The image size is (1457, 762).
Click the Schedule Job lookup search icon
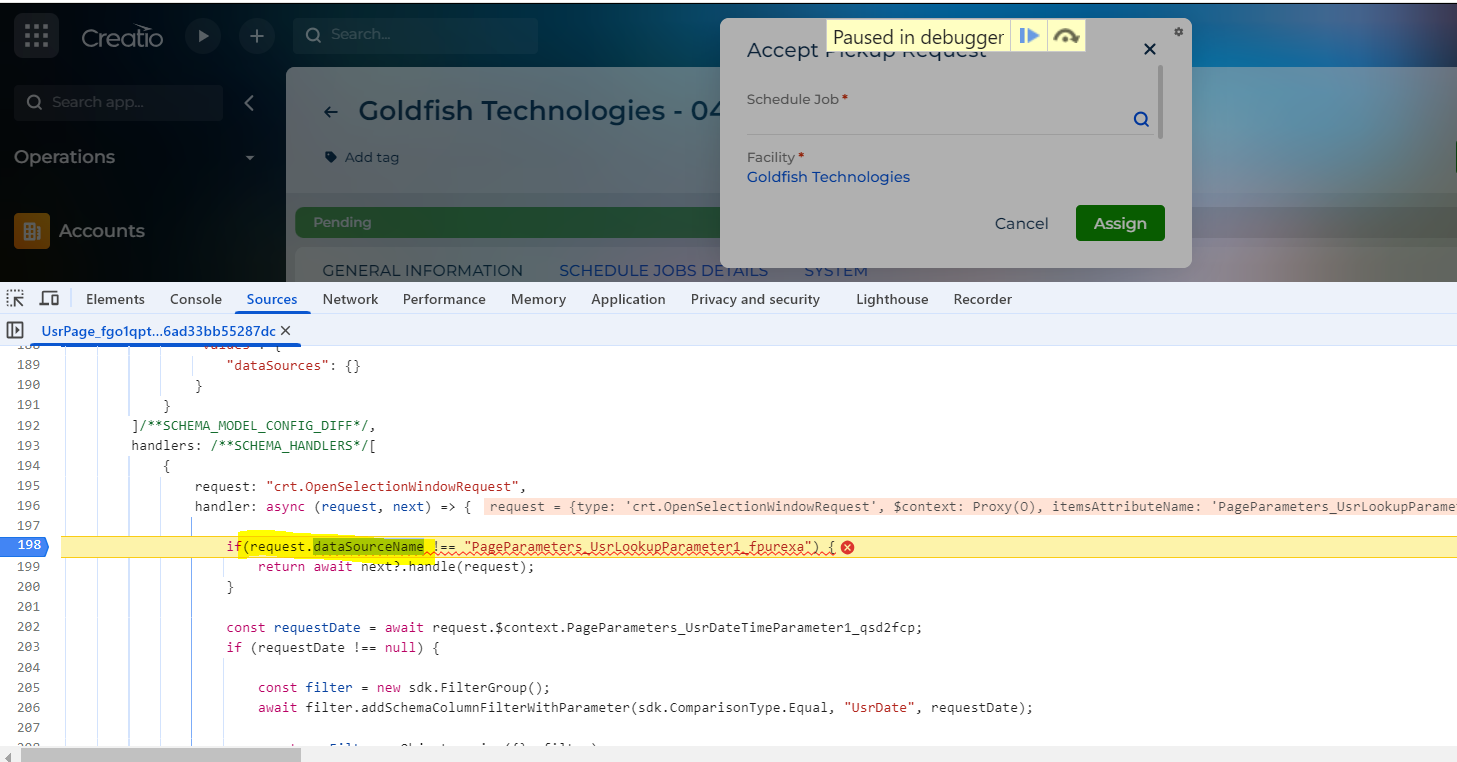click(x=1141, y=119)
